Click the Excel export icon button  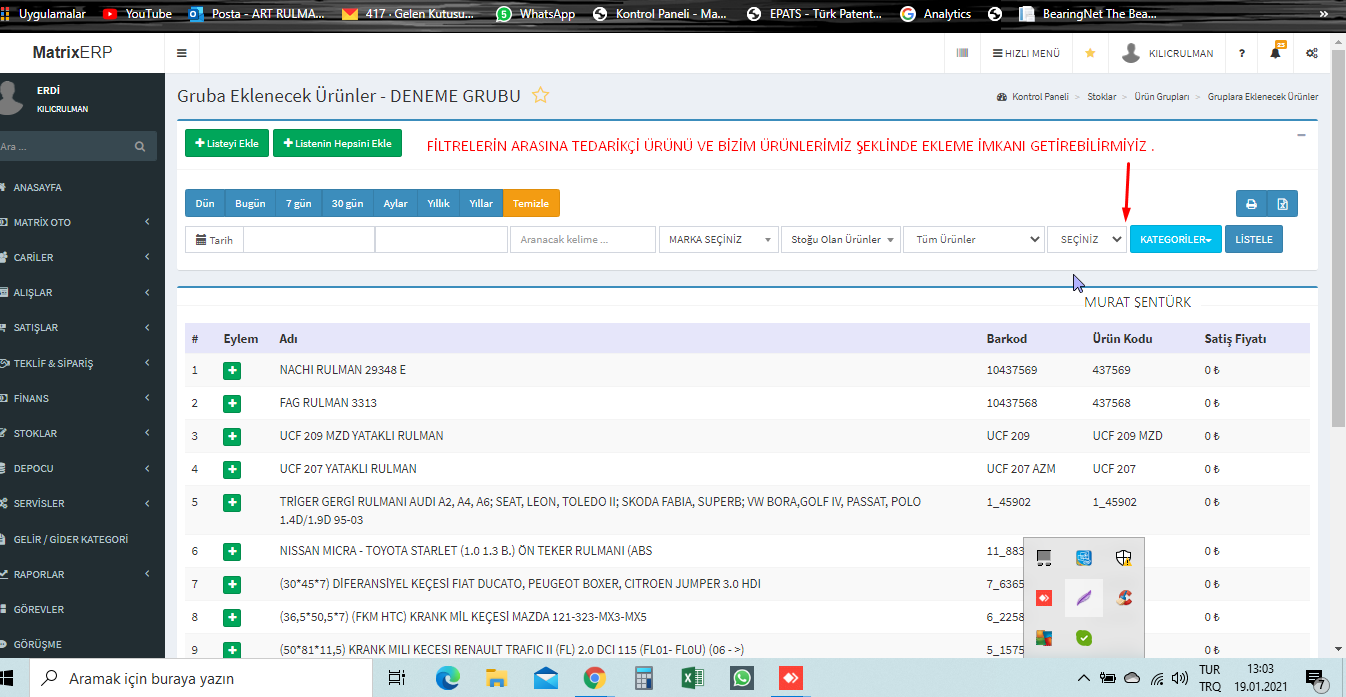[1282, 204]
